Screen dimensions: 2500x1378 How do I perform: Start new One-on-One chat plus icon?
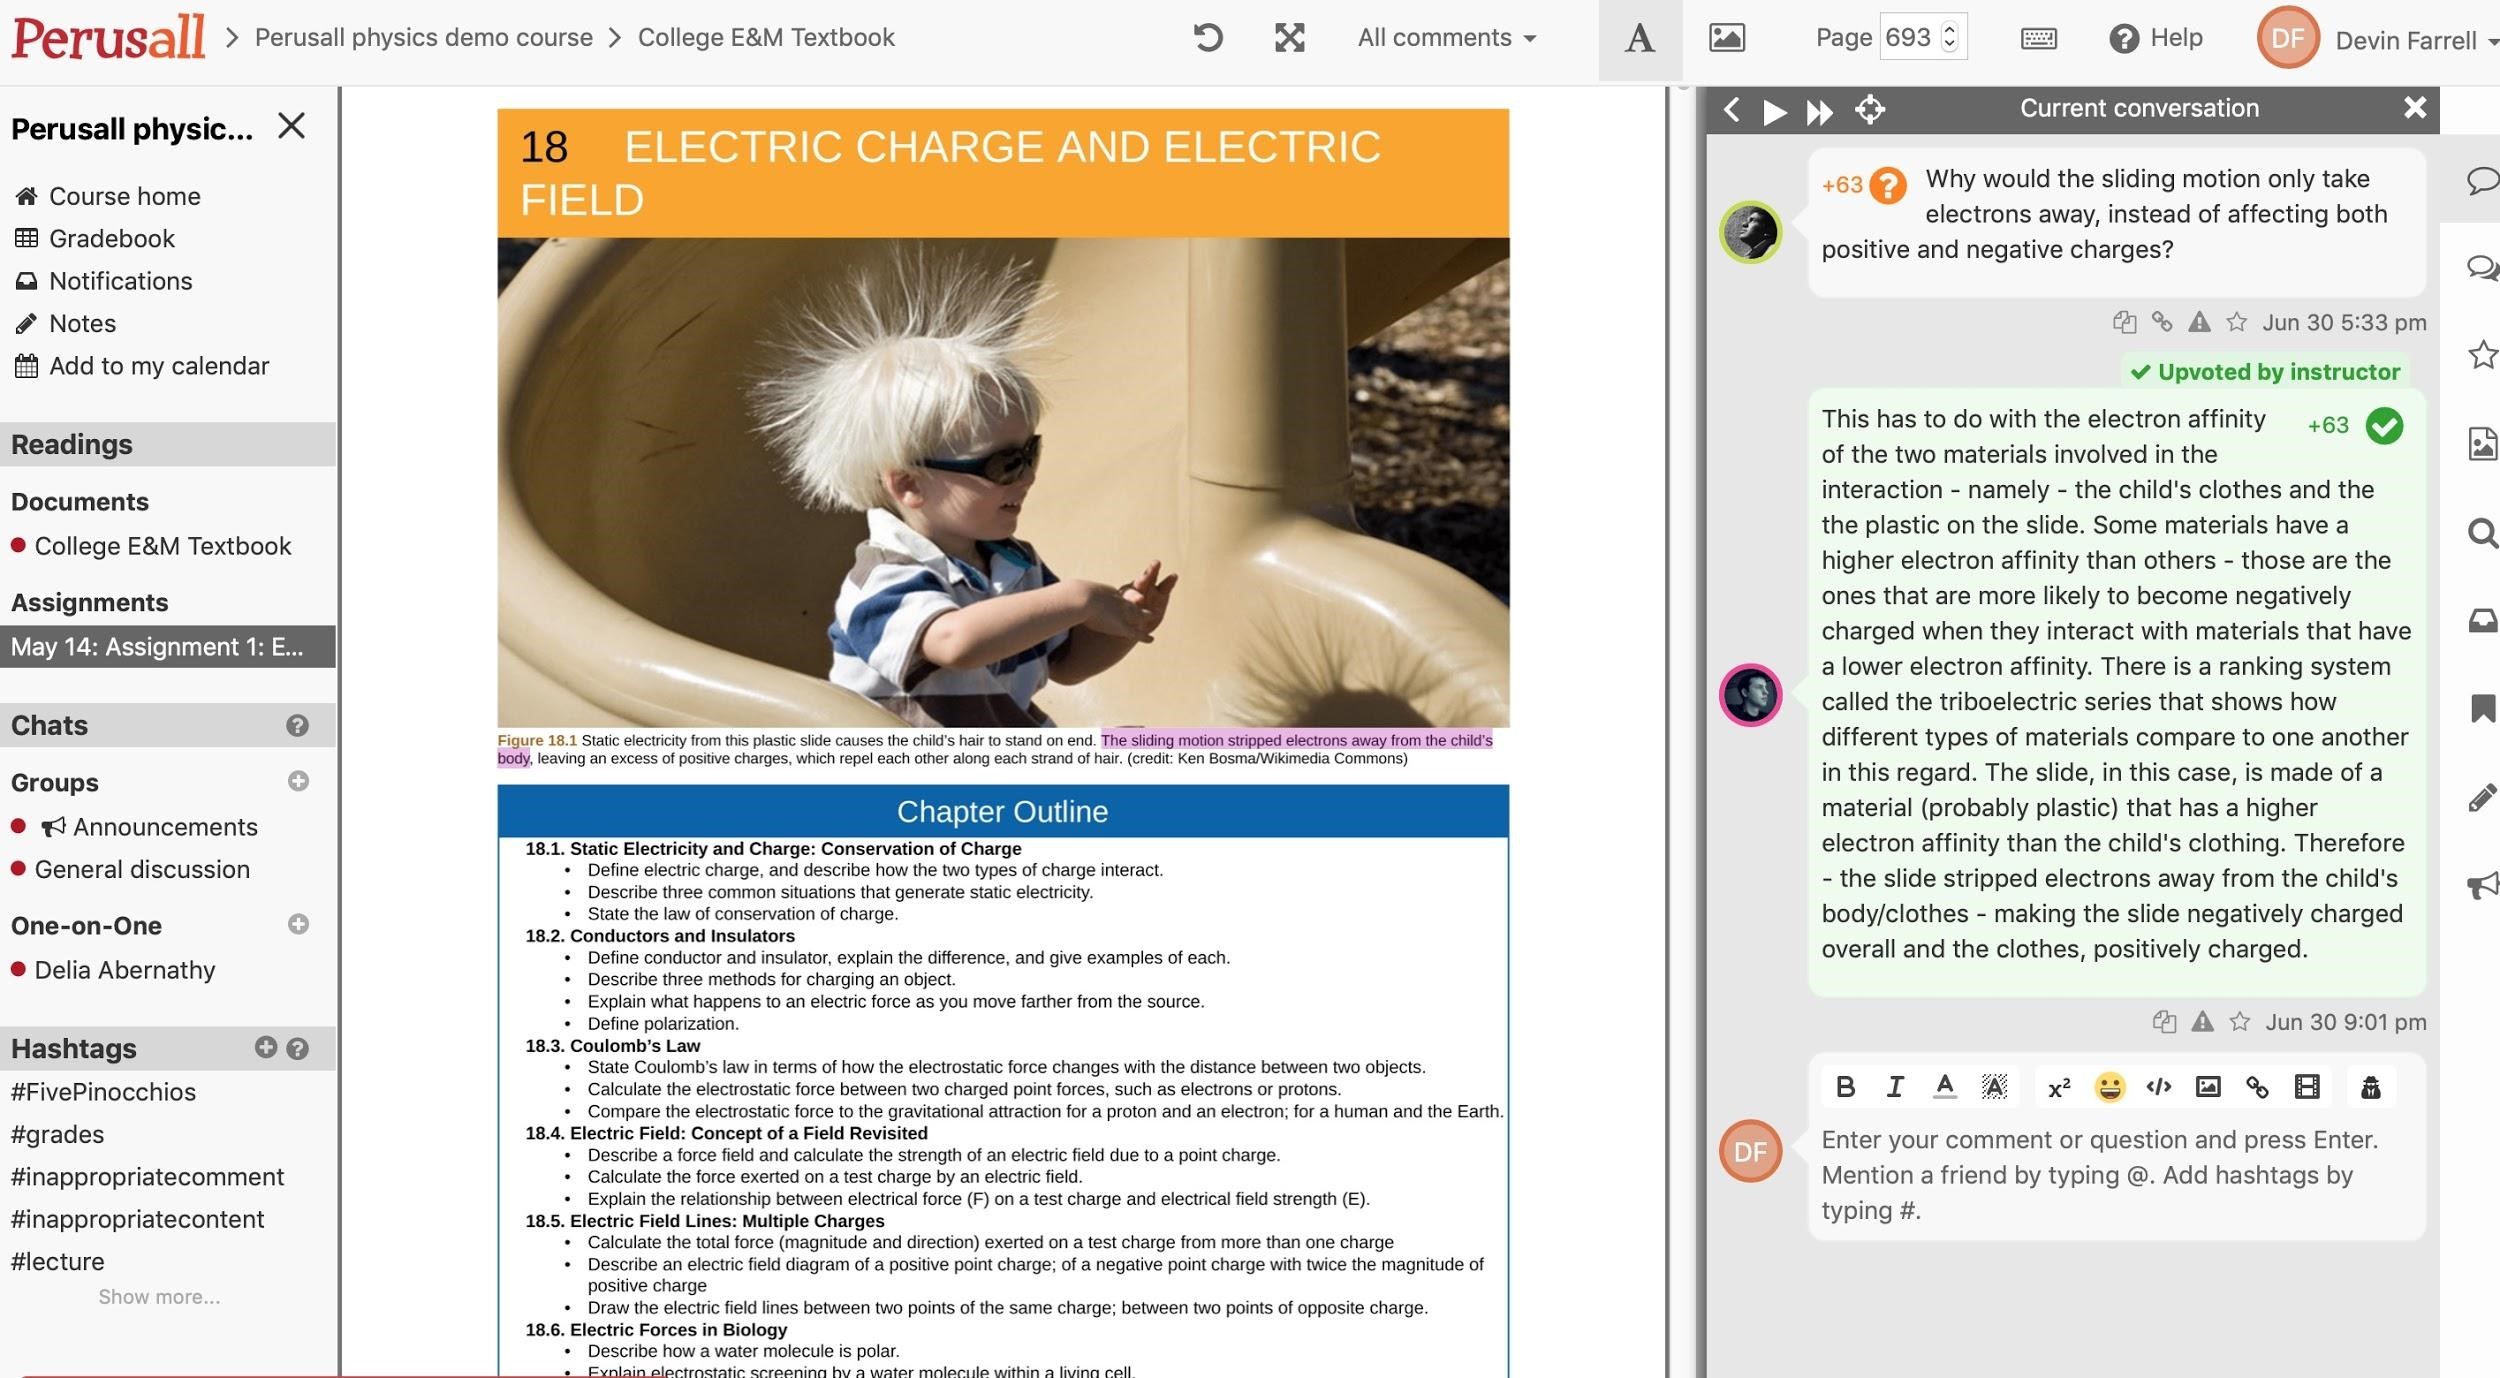point(298,924)
